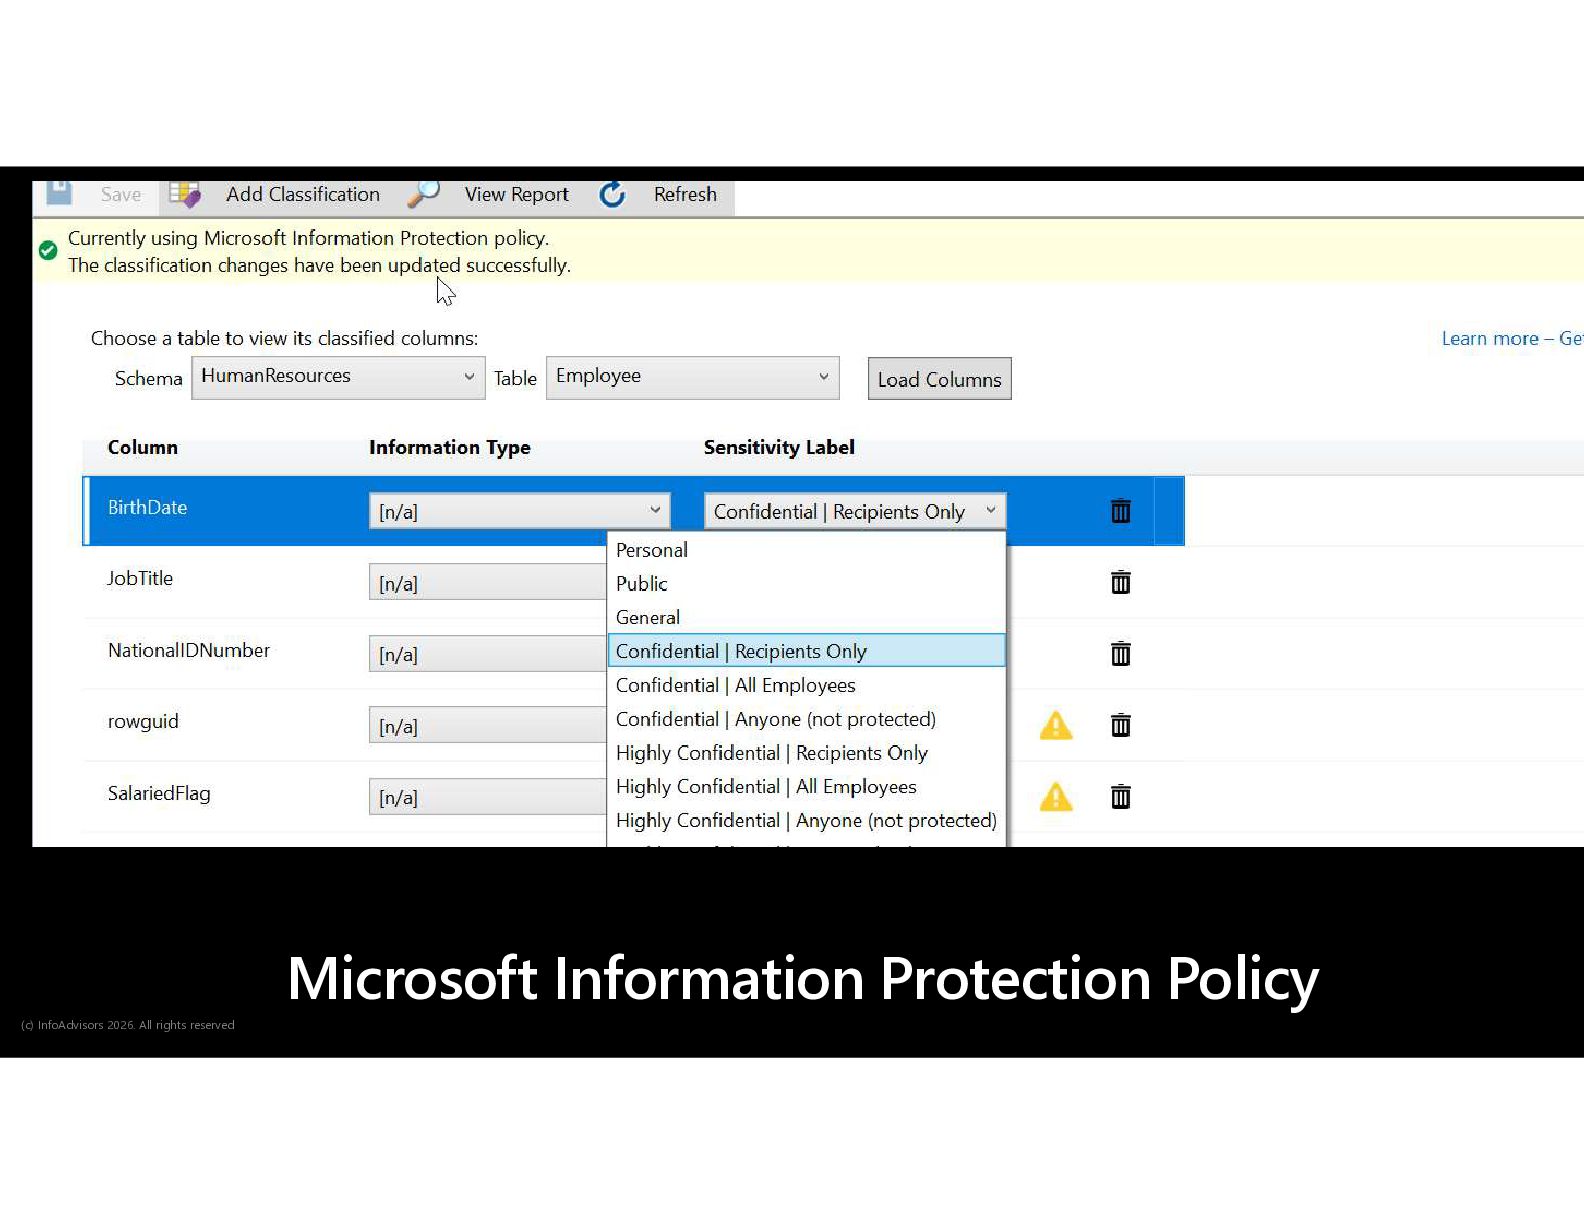Click the Column header

(143, 447)
